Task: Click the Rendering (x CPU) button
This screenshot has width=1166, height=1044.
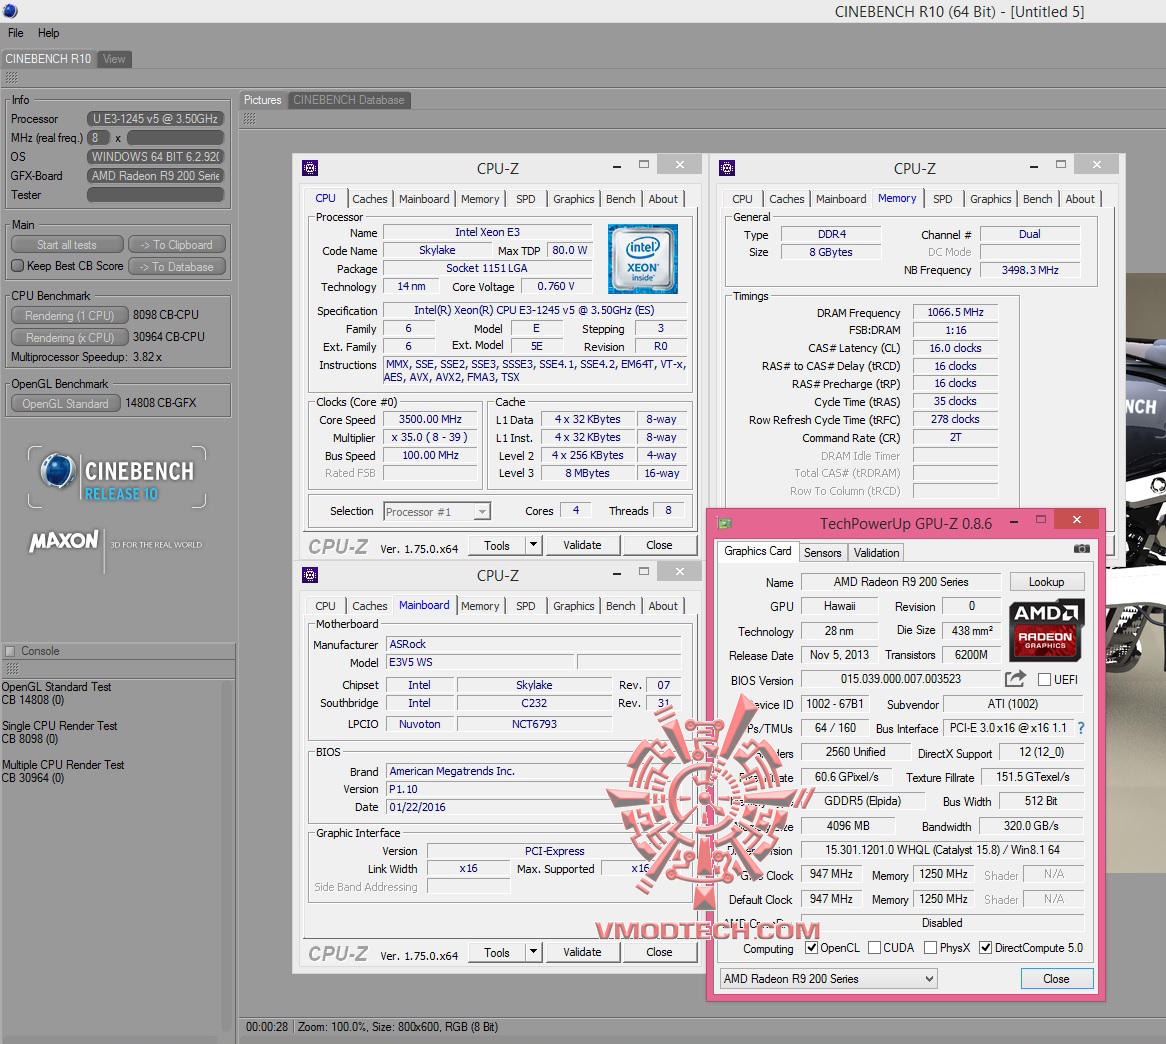Action: [x=70, y=337]
